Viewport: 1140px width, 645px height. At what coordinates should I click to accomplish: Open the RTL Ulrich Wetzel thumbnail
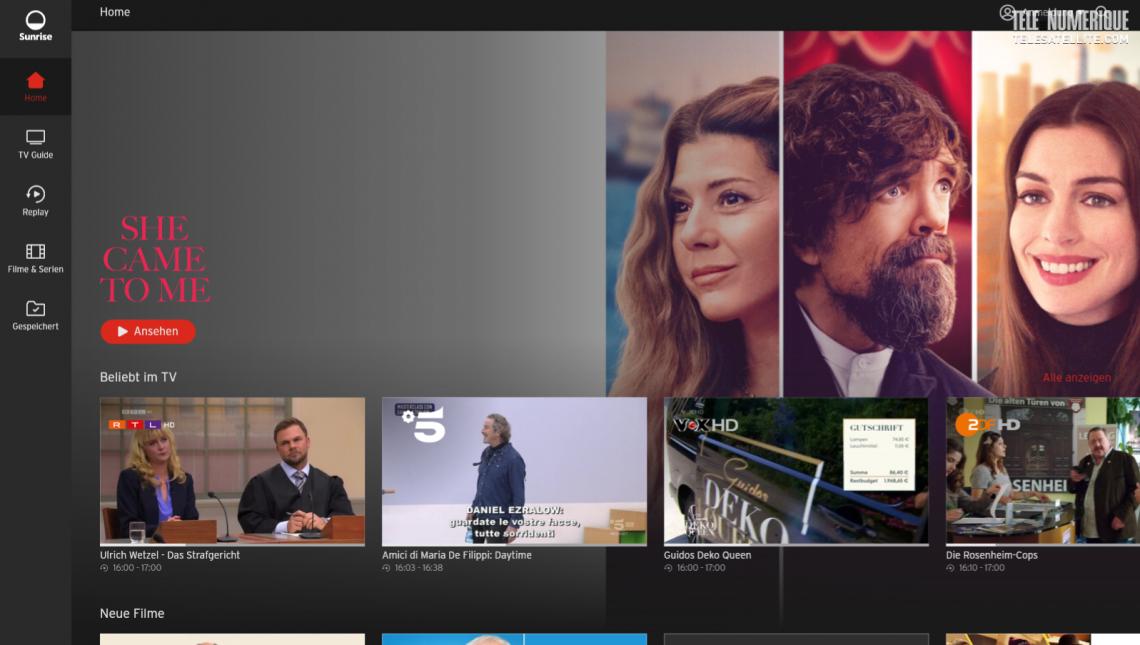232,471
